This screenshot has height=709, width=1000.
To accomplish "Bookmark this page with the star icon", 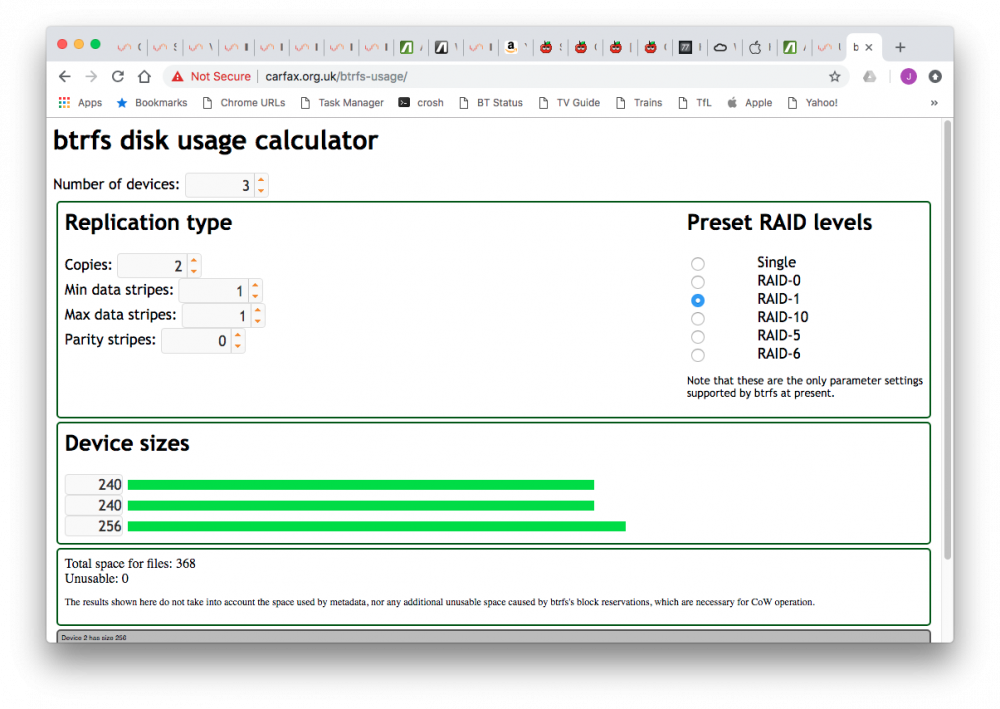I will point(834,77).
